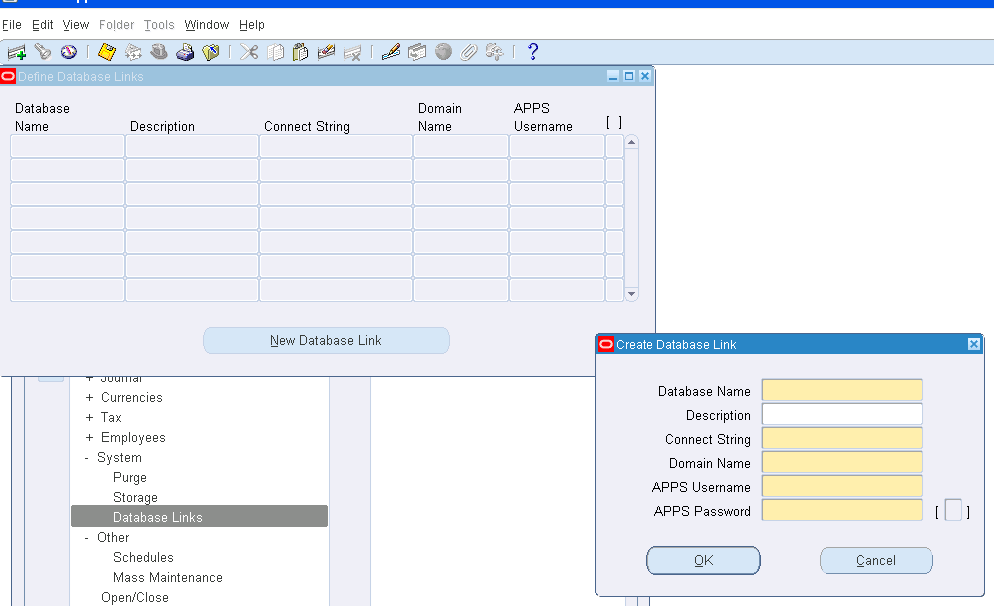Open the flexfield box beside APPS Password
Screen dimensions: 994x606
(953, 510)
